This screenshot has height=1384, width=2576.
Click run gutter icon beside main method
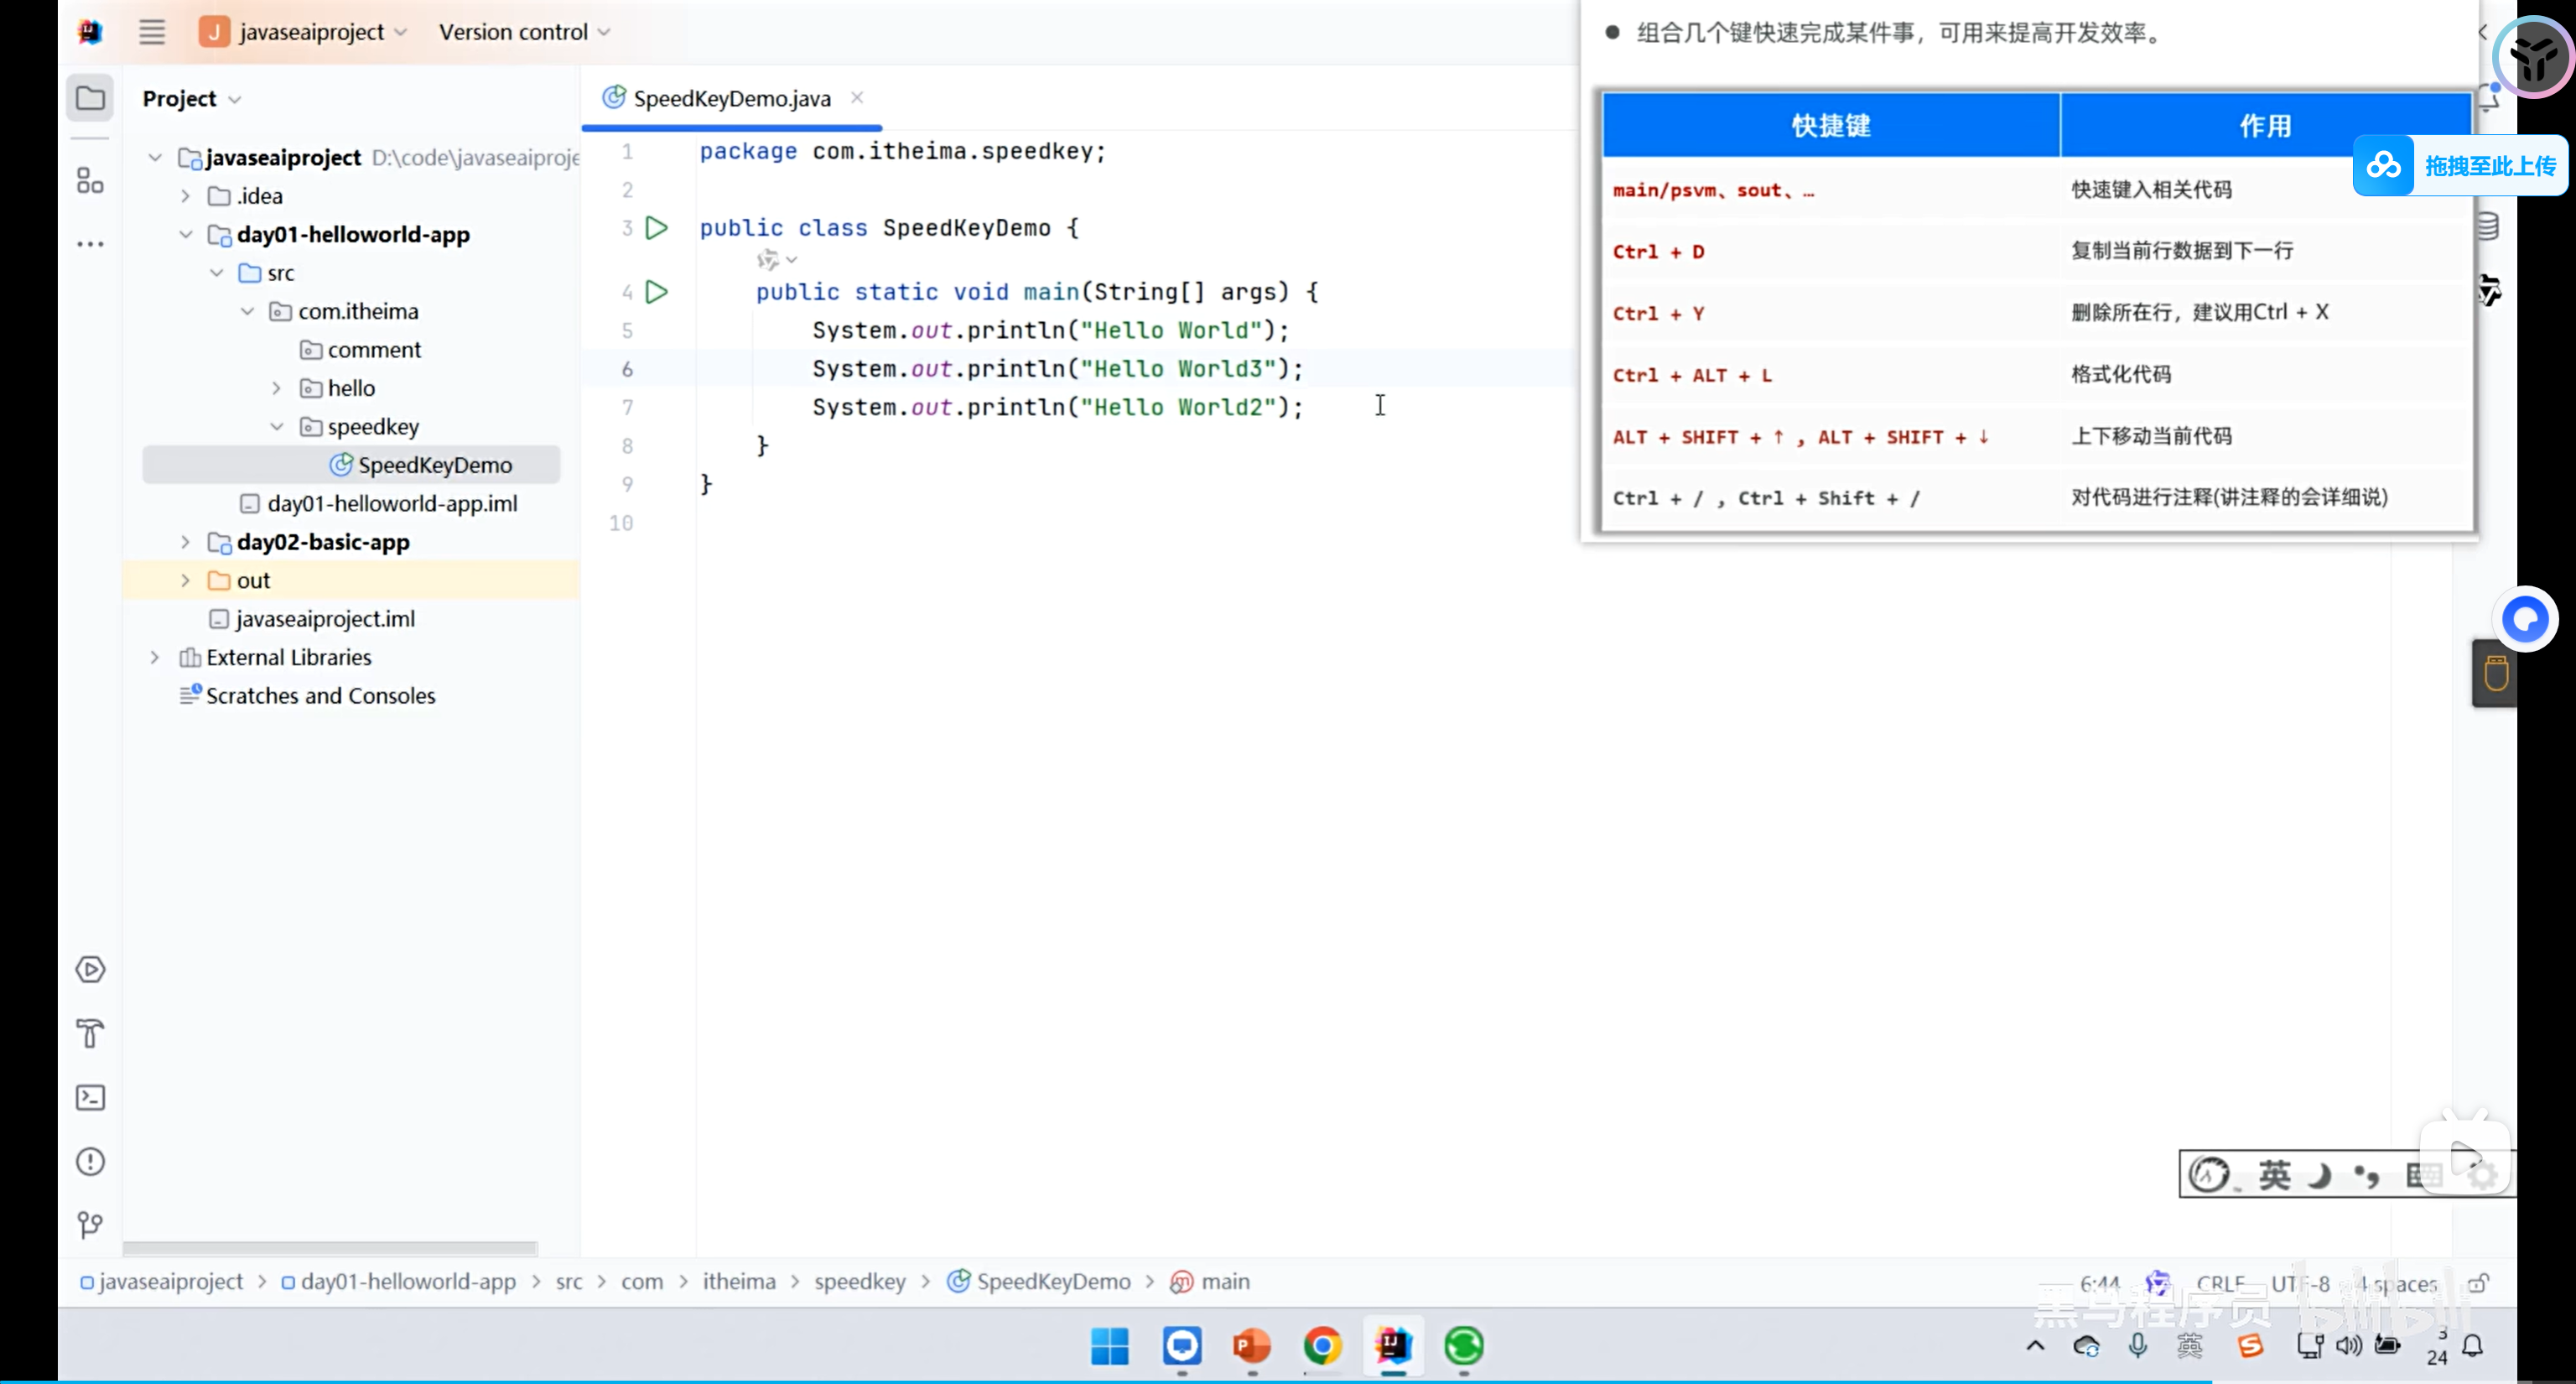point(657,292)
